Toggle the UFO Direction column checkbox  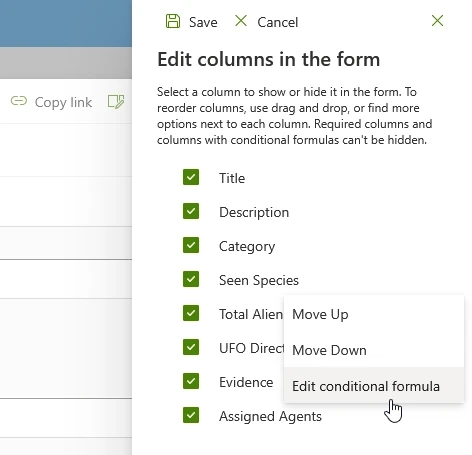(191, 347)
